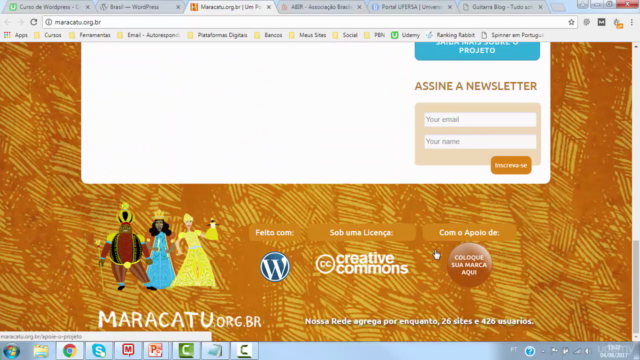The height and width of the screenshot is (360, 640).
Task: Click the WordPress logo in footer
Action: click(x=275, y=267)
